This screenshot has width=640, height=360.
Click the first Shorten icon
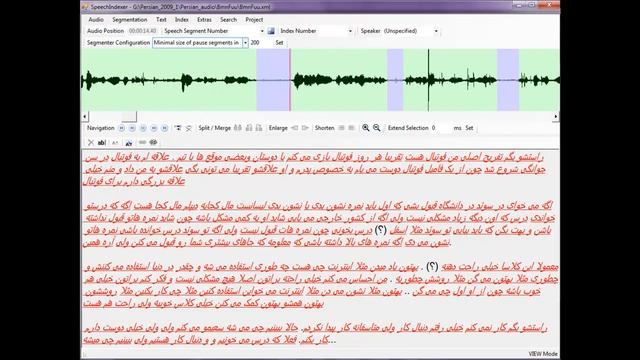[x=342, y=128]
